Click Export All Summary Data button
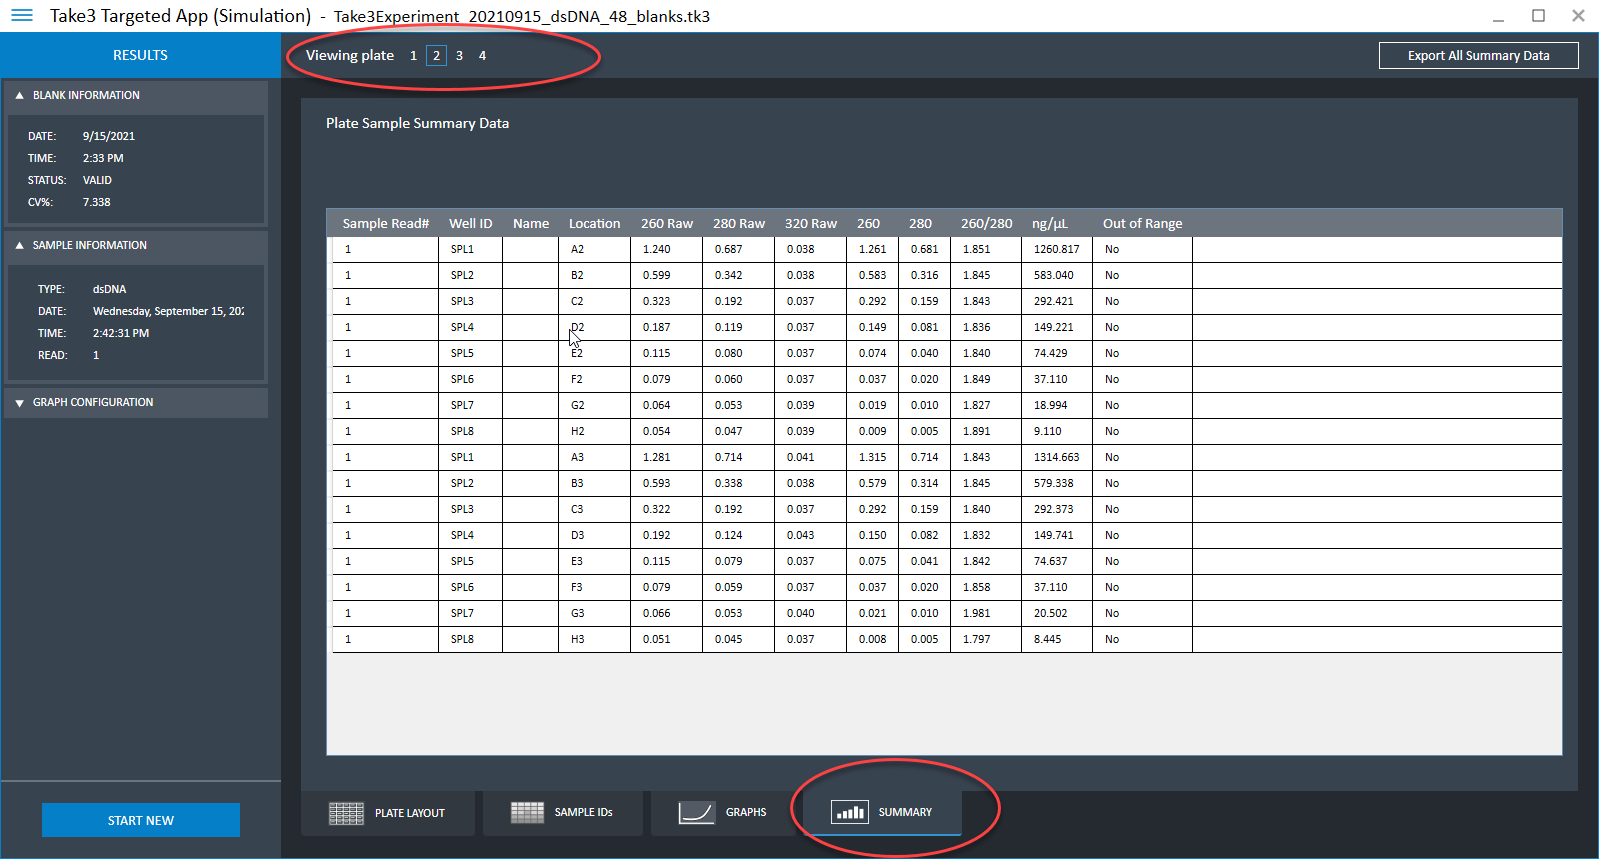The width and height of the screenshot is (1599, 859). pos(1478,56)
